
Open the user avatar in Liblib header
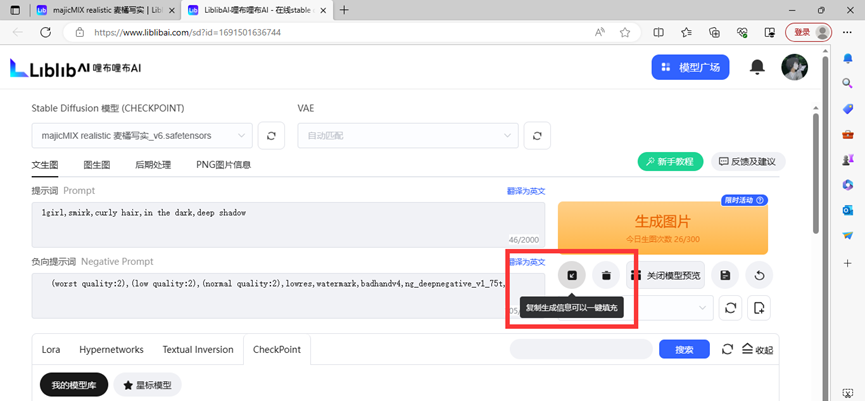(794, 67)
